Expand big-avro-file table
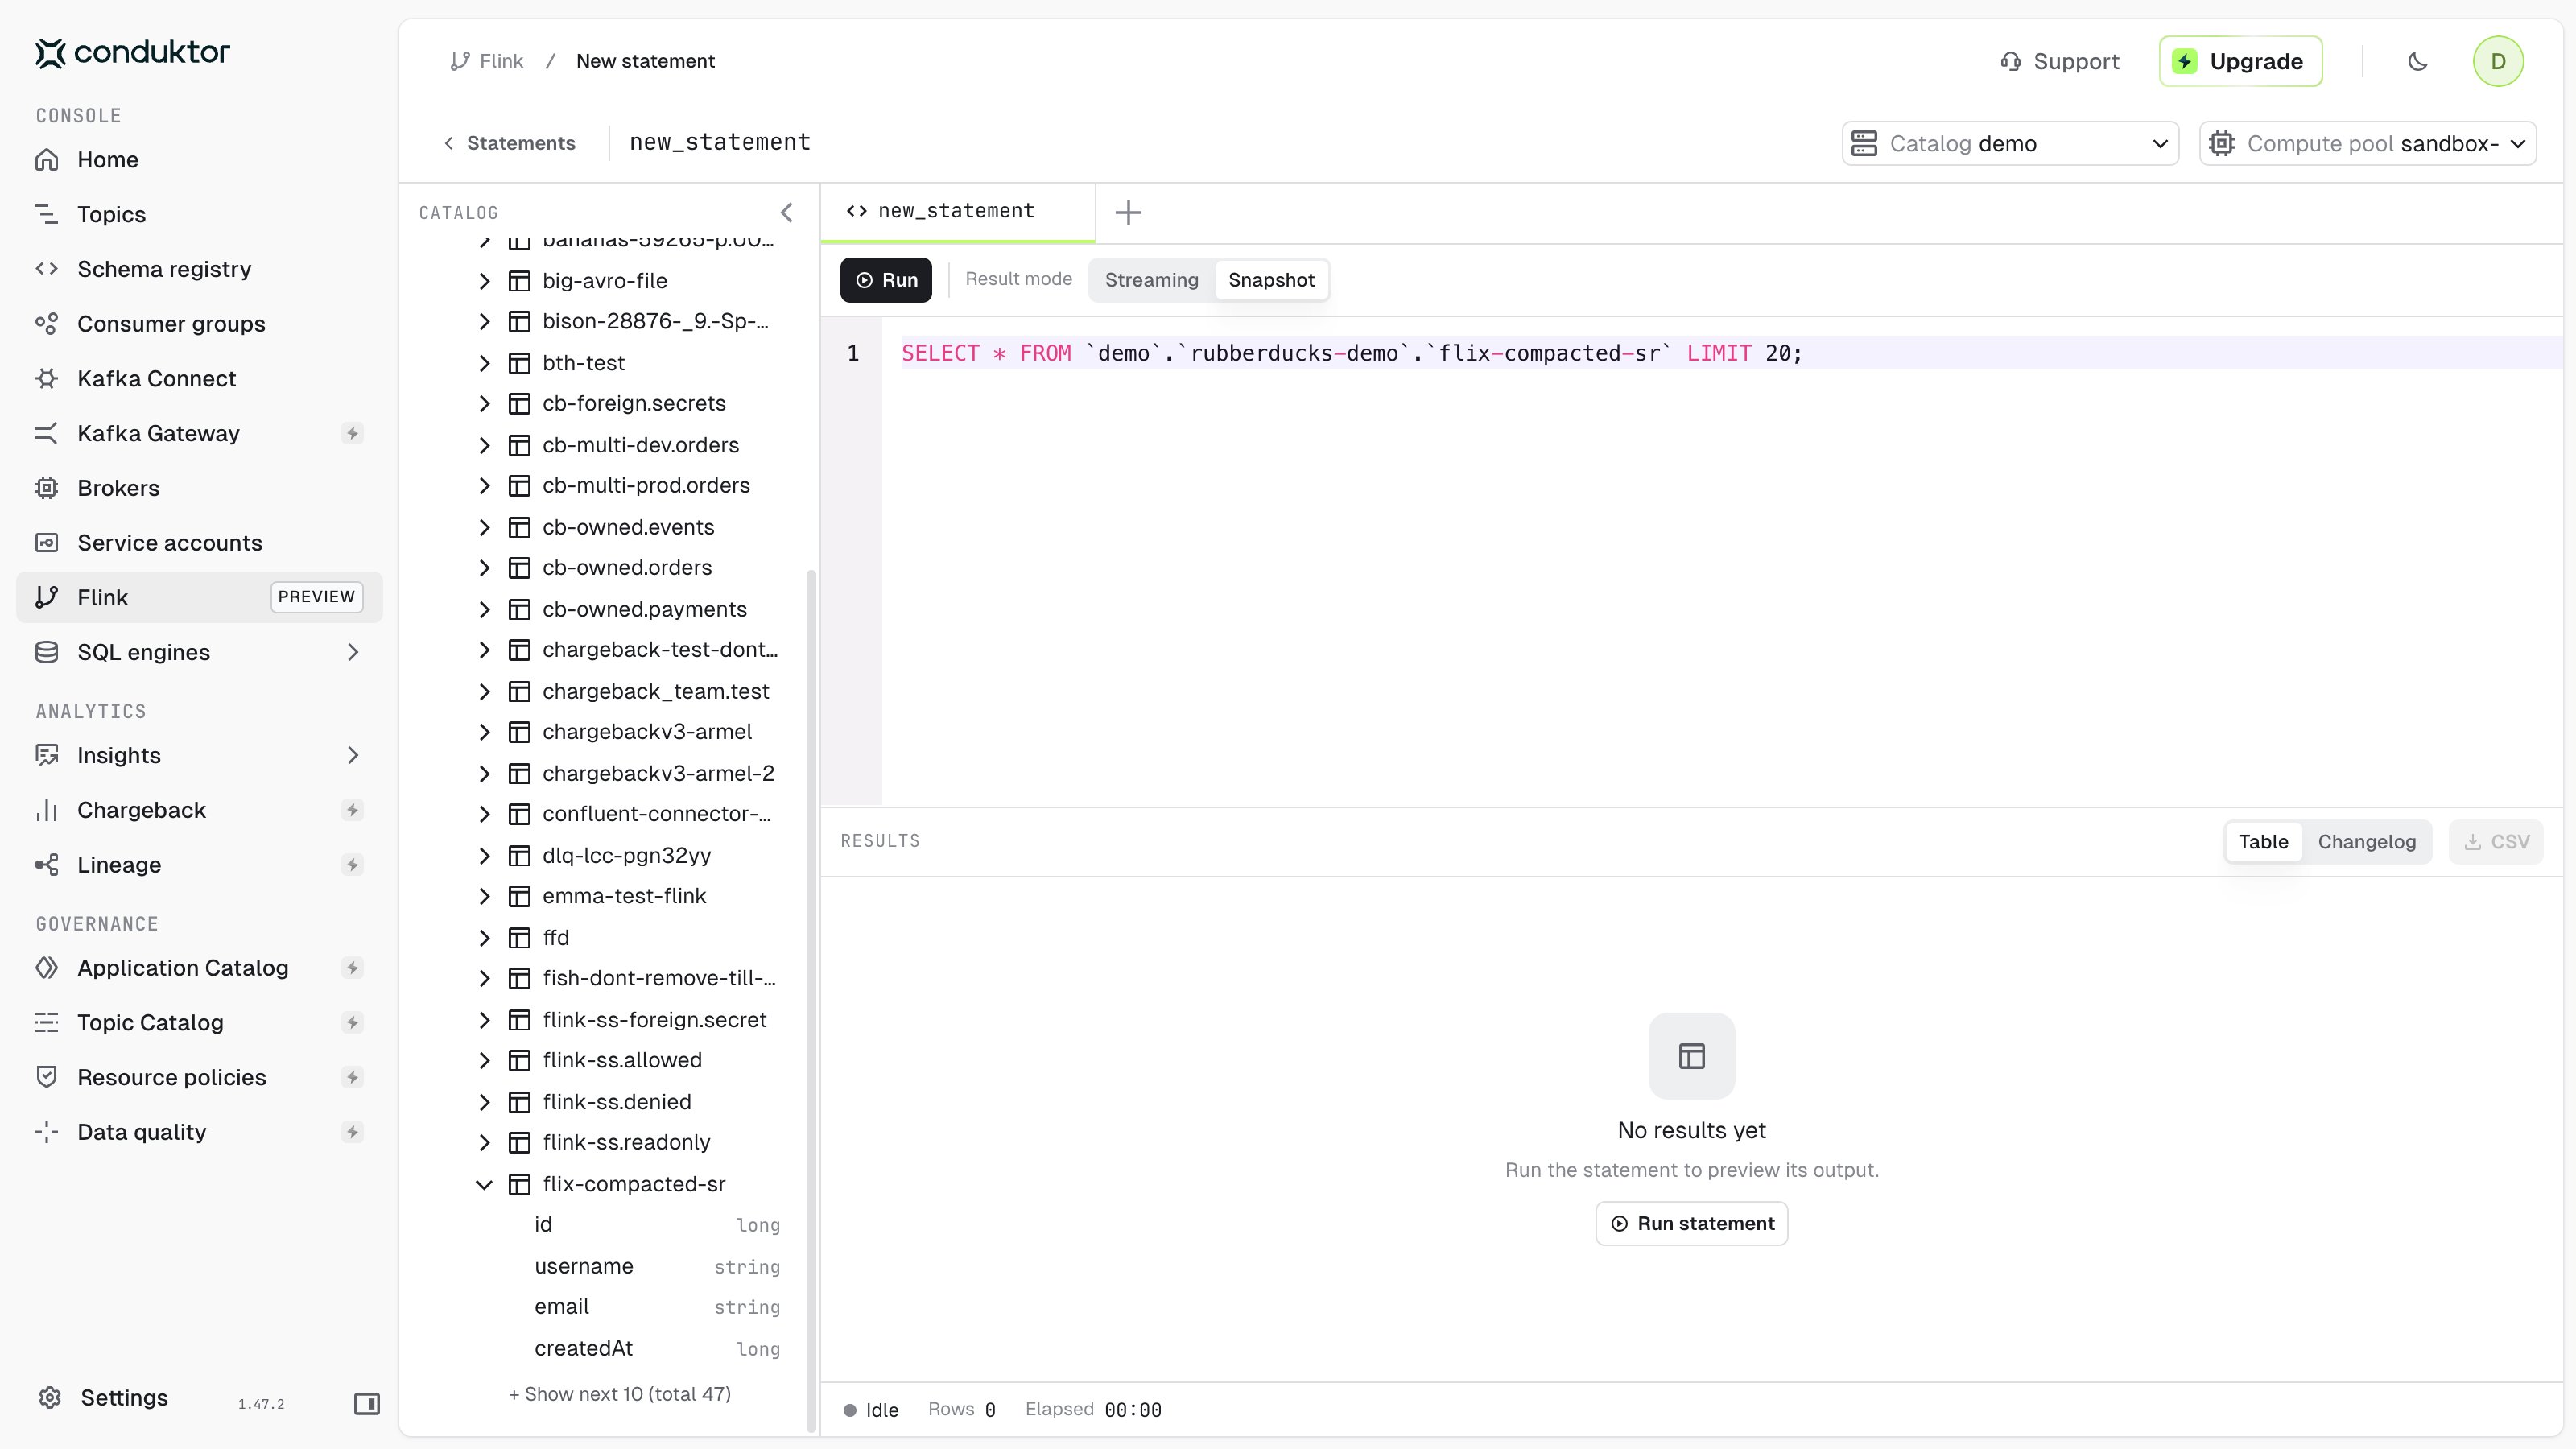Screen dimensions: 2576x1449 click(x=485, y=281)
